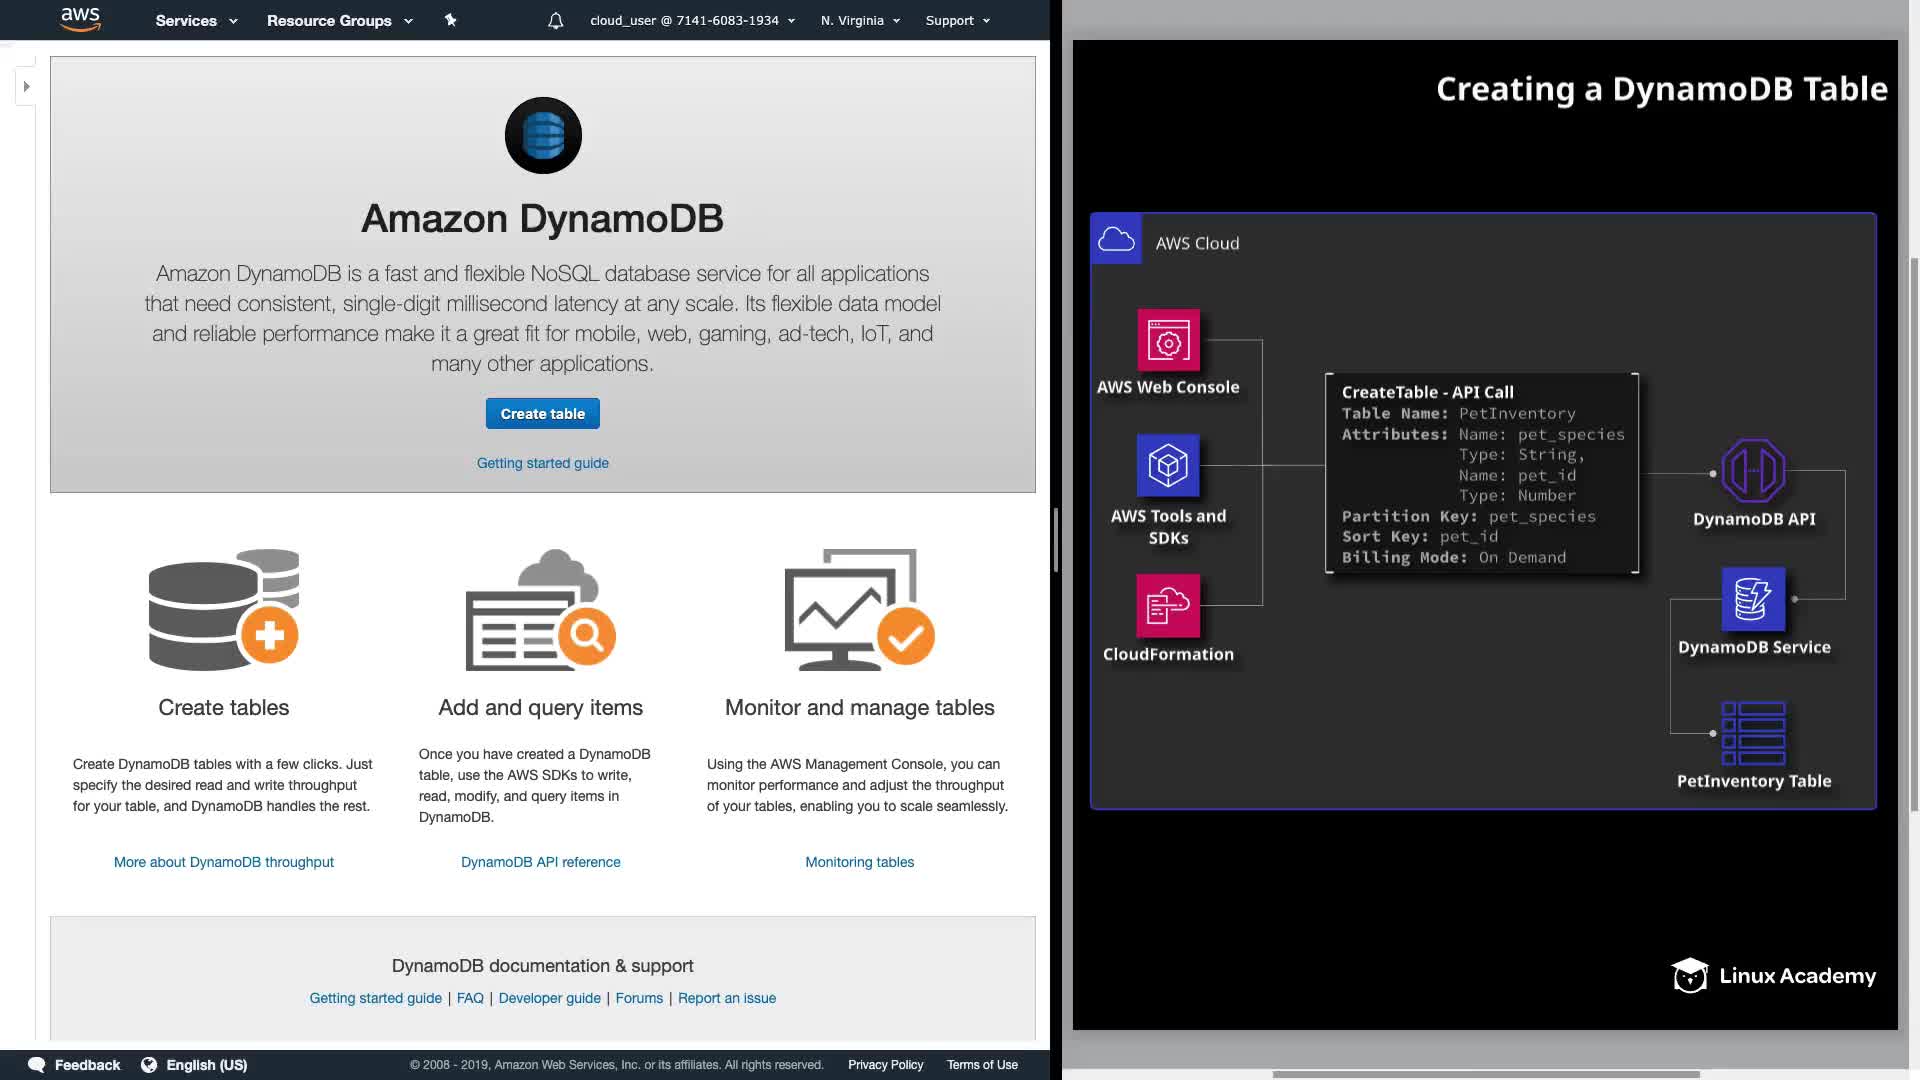
Task: Click the AWS logo home icon
Action: [80, 19]
